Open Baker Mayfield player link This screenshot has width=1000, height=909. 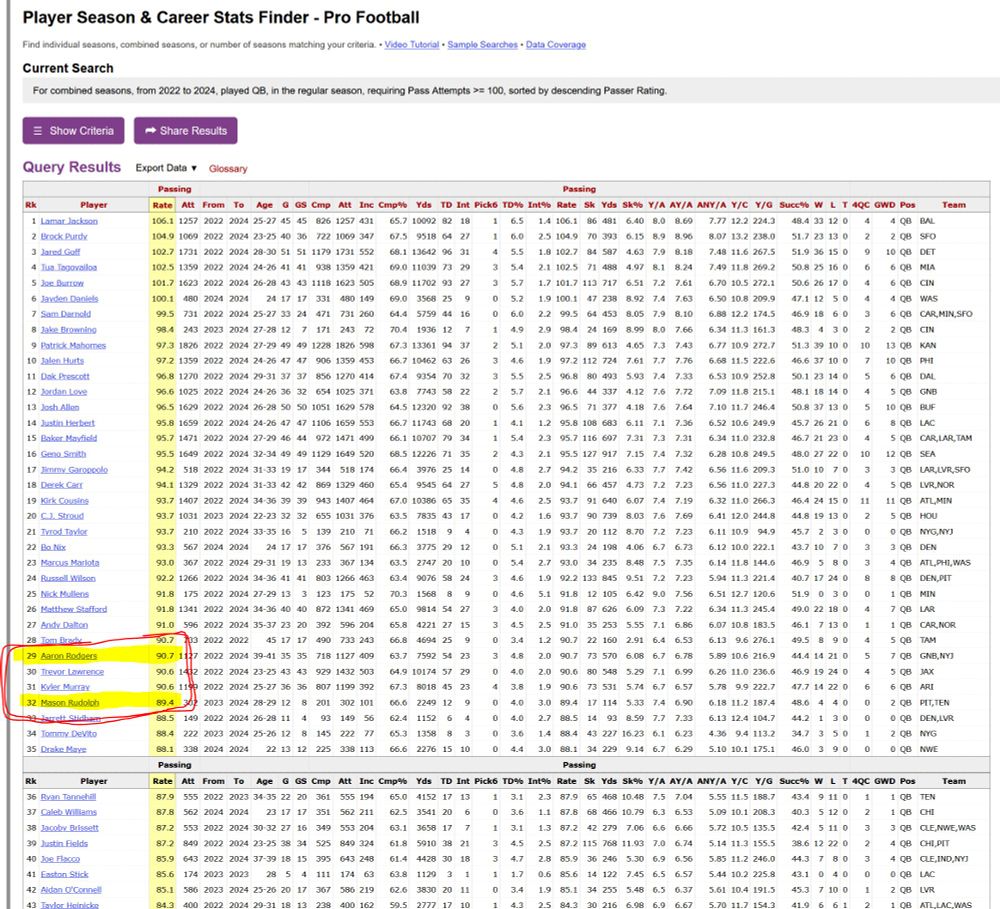(x=69, y=438)
